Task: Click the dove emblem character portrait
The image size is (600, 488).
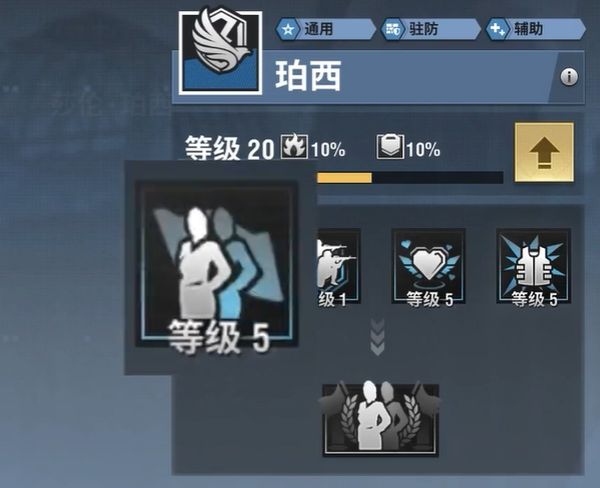Action: click(220, 53)
